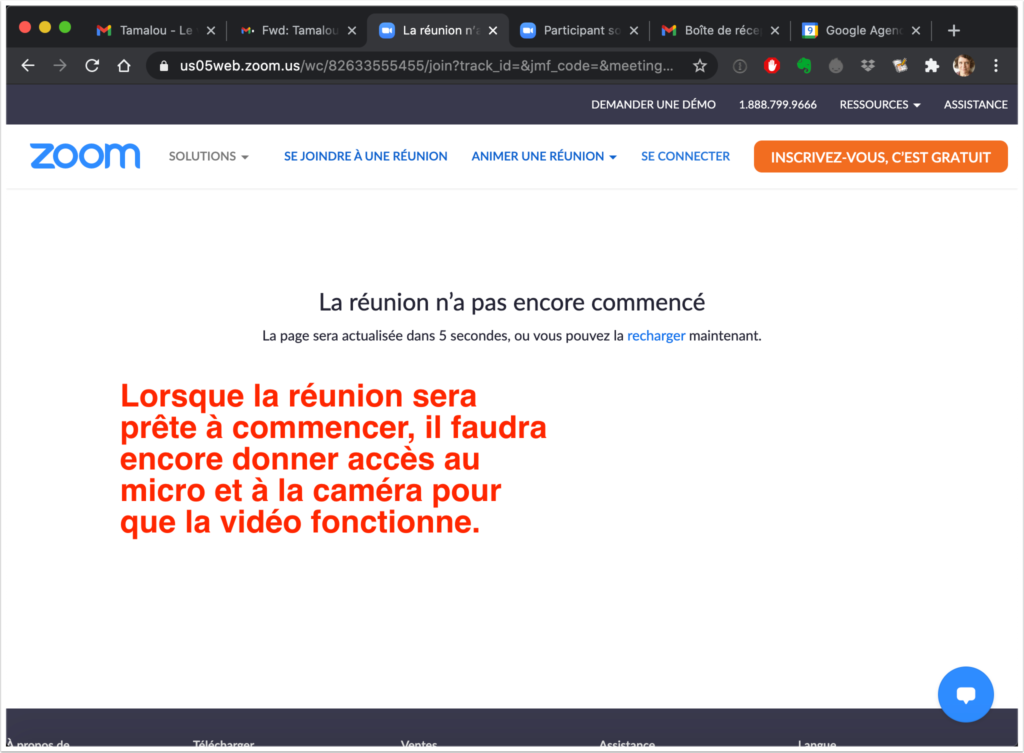Click Se joindre à une réunion link

[365, 156]
